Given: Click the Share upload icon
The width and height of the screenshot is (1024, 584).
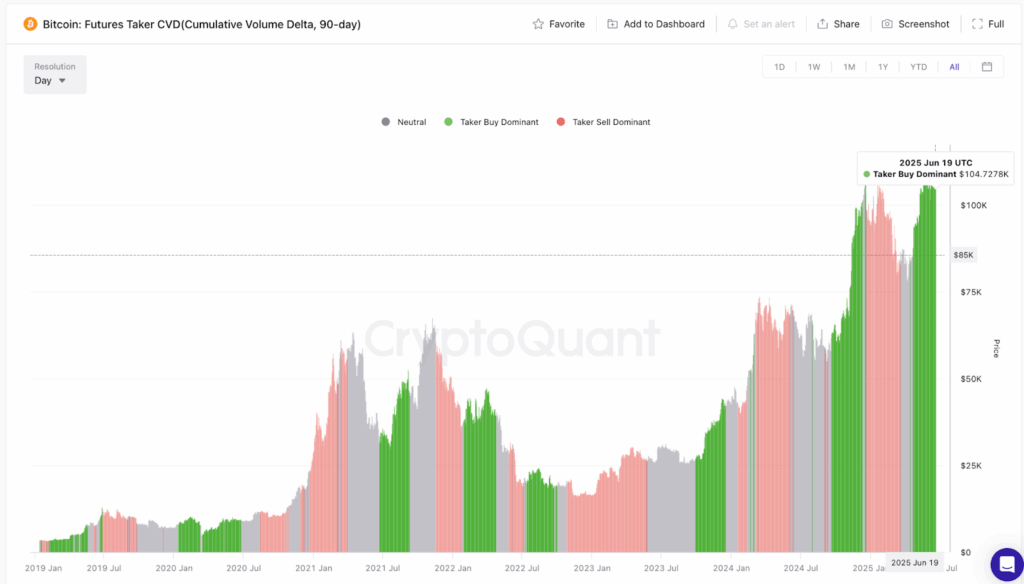Looking at the screenshot, I should 823,24.
